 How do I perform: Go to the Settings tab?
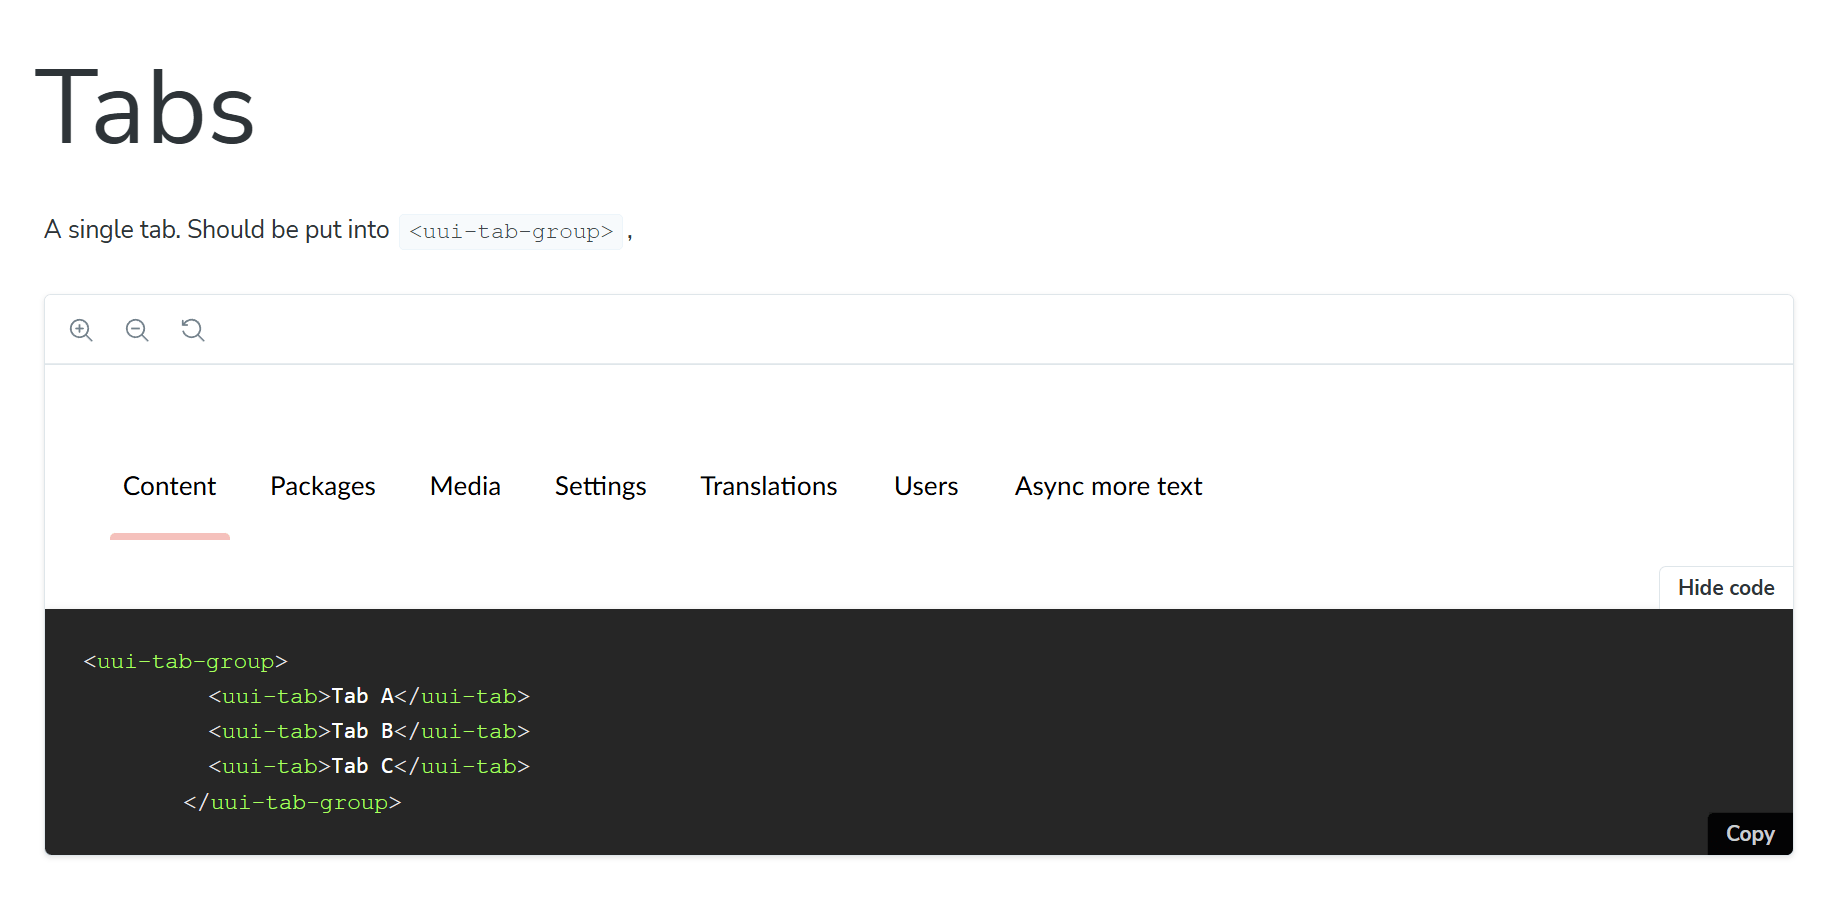pos(601,486)
